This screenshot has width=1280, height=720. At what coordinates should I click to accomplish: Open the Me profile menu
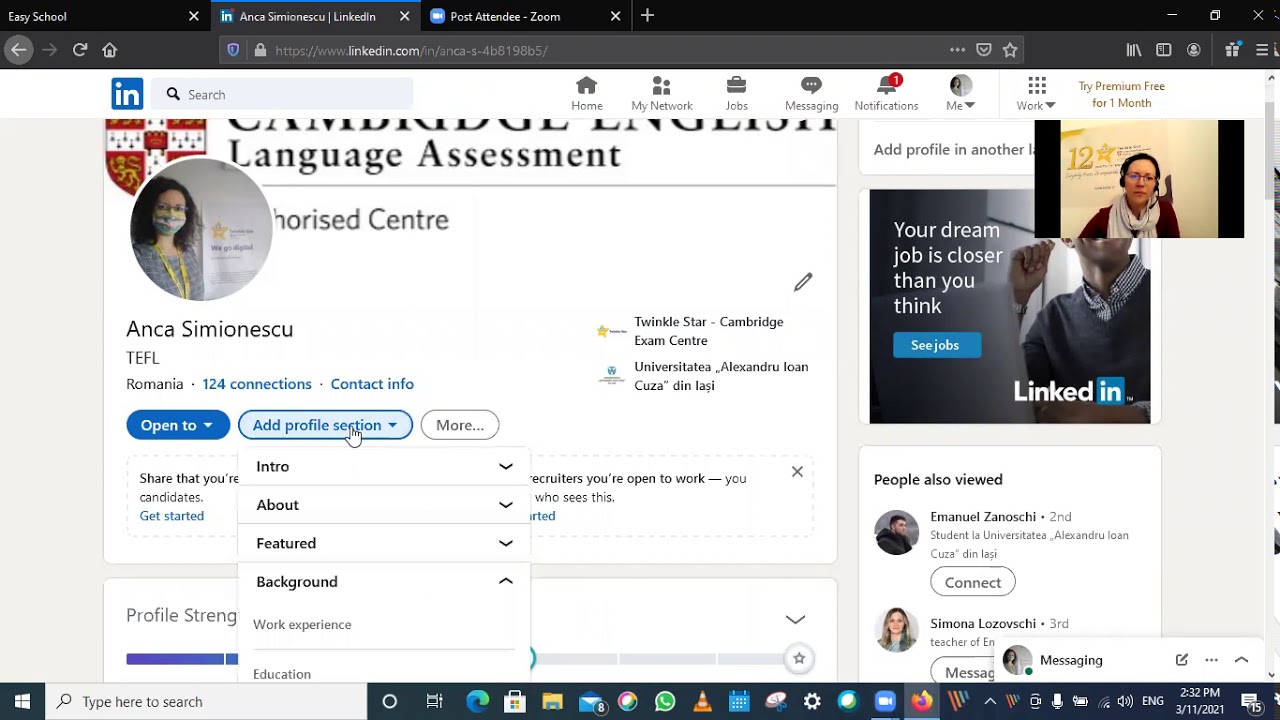click(960, 94)
